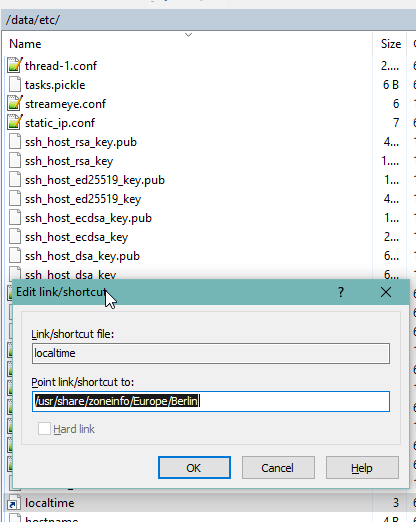Select file ssh_host_ecdsa_key.pub
This screenshot has height=522, width=416.
point(88,218)
